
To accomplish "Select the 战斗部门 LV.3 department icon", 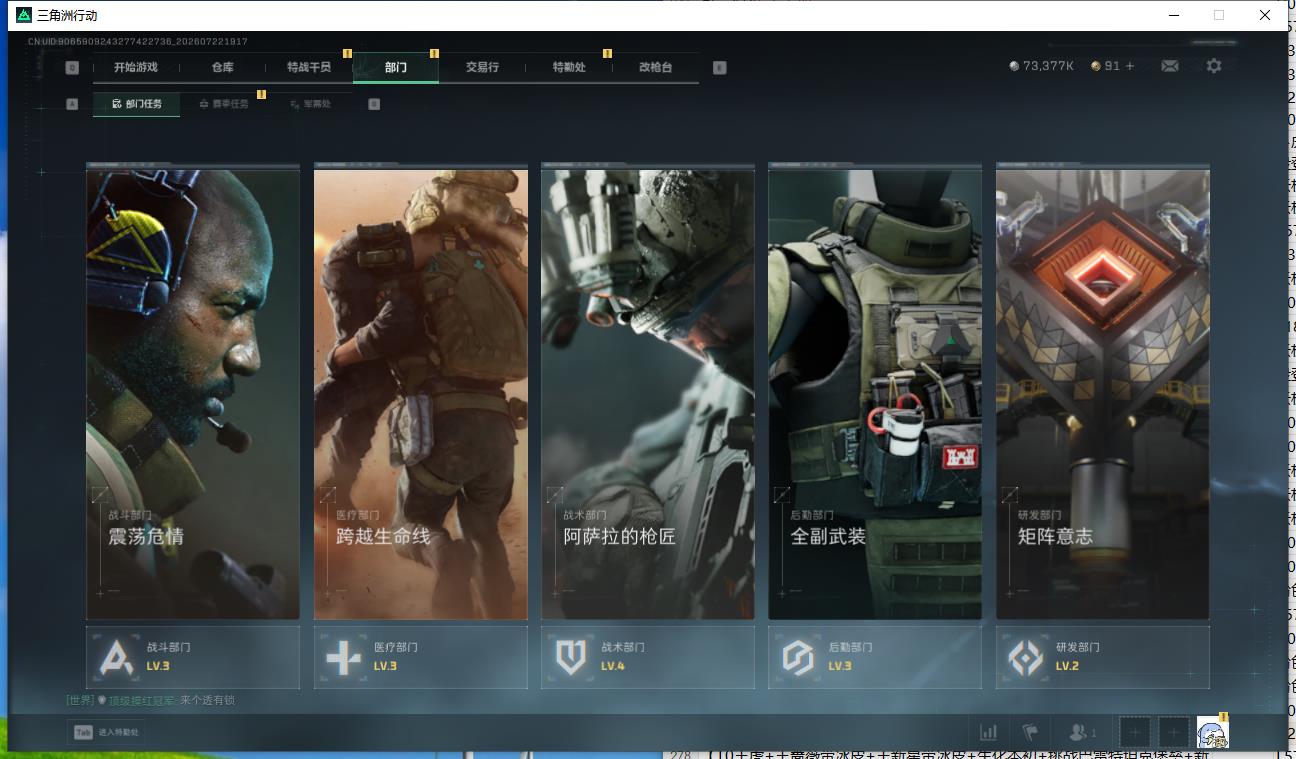I will click(118, 657).
